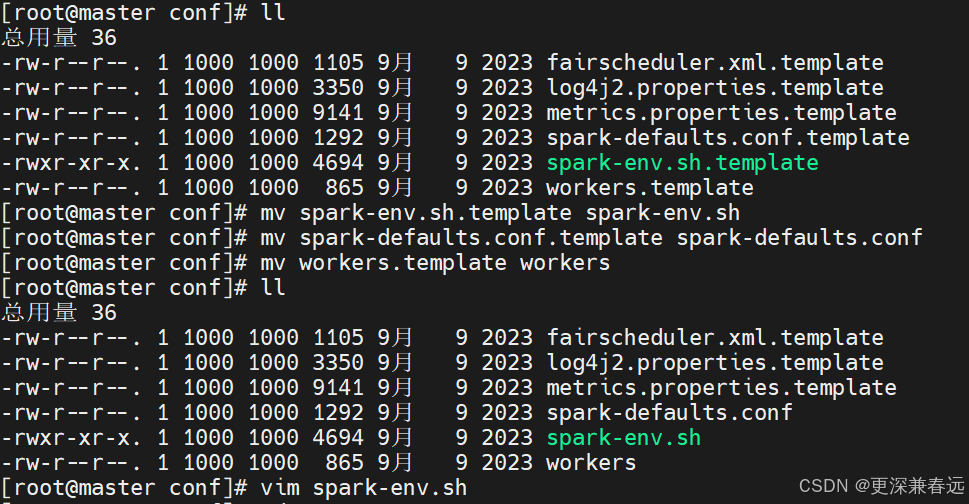
Task: Click size 4694 in the spark-env.sh.template row
Action: click(x=338, y=163)
